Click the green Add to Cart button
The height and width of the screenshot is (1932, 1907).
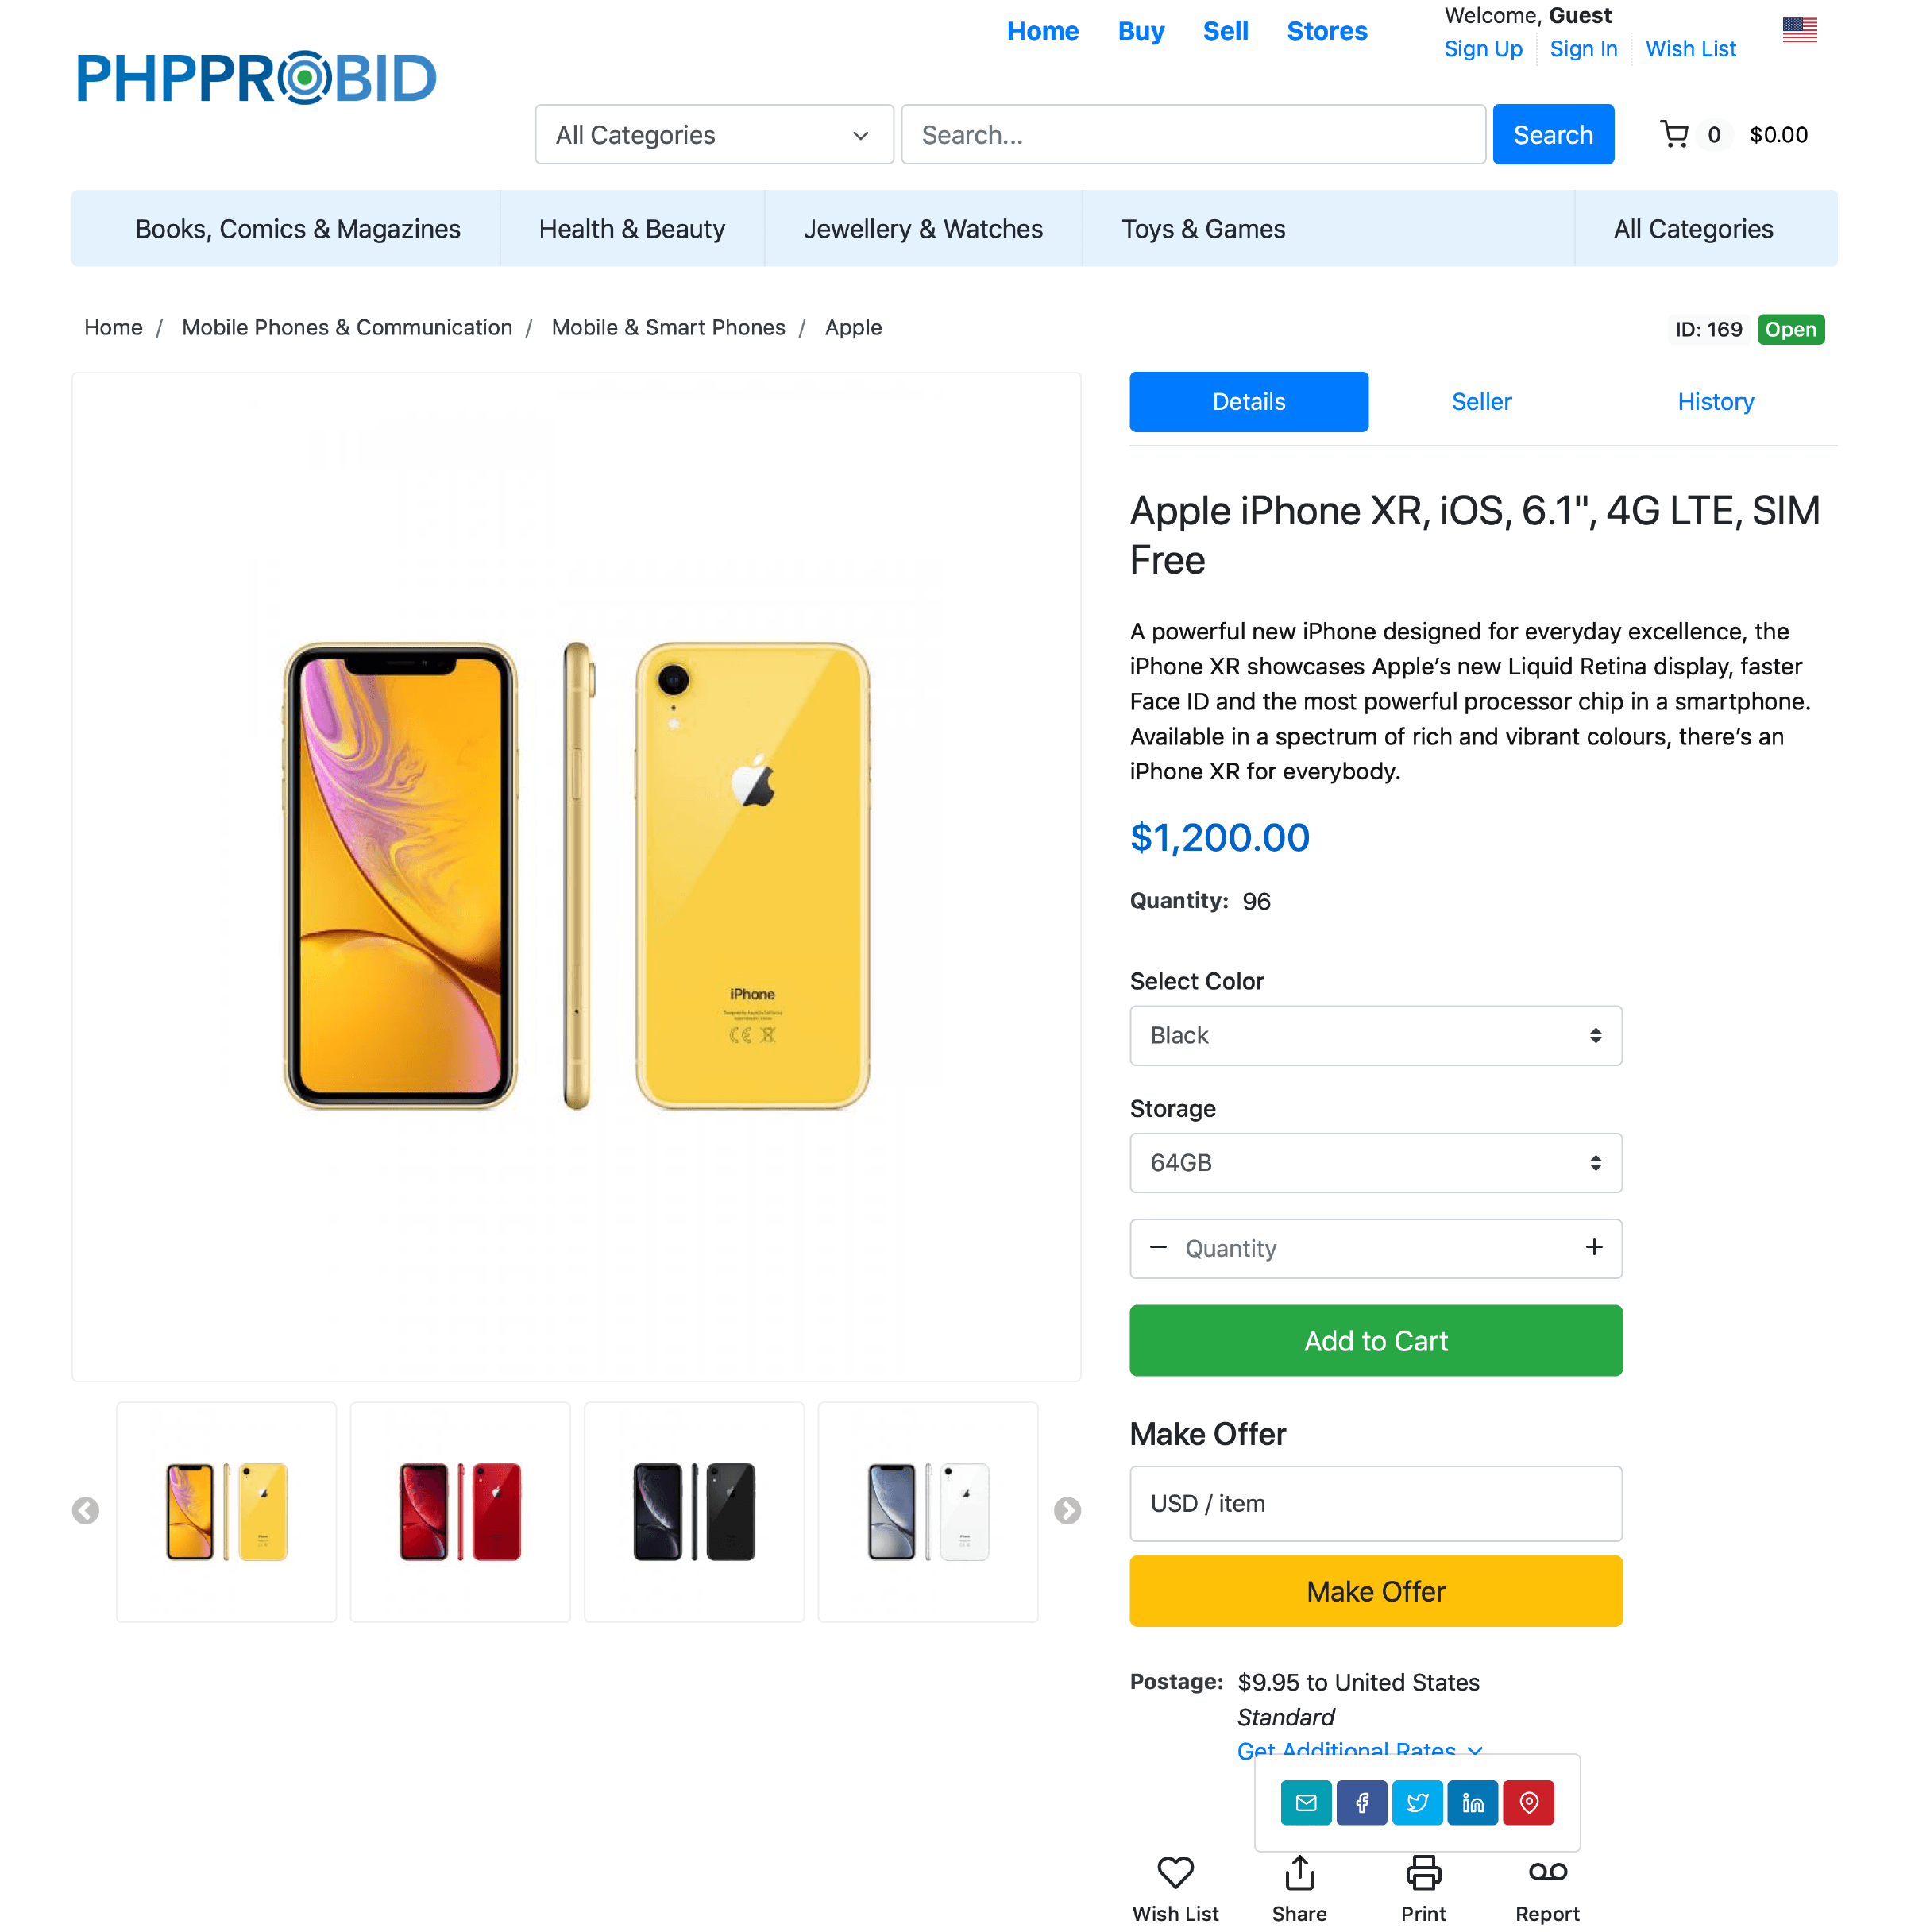tap(1375, 1340)
